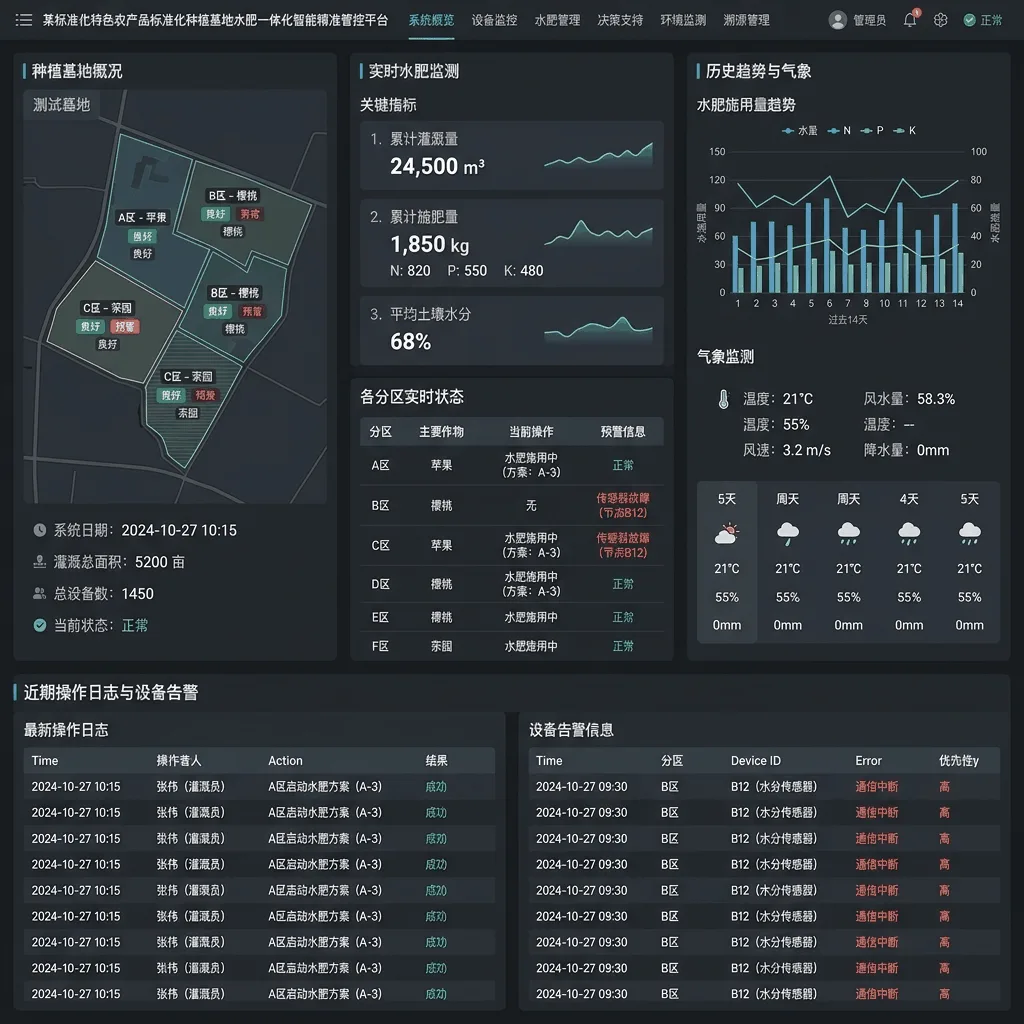Select the 决策支持 tab
This screenshot has height=1024, width=1024.
[x=620, y=20]
